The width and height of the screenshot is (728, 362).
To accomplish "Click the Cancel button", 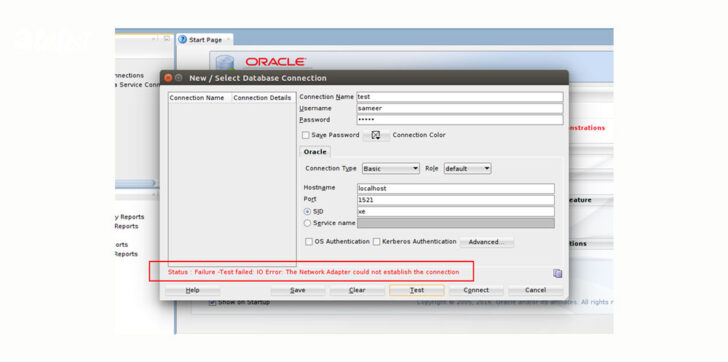I will coord(535,290).
